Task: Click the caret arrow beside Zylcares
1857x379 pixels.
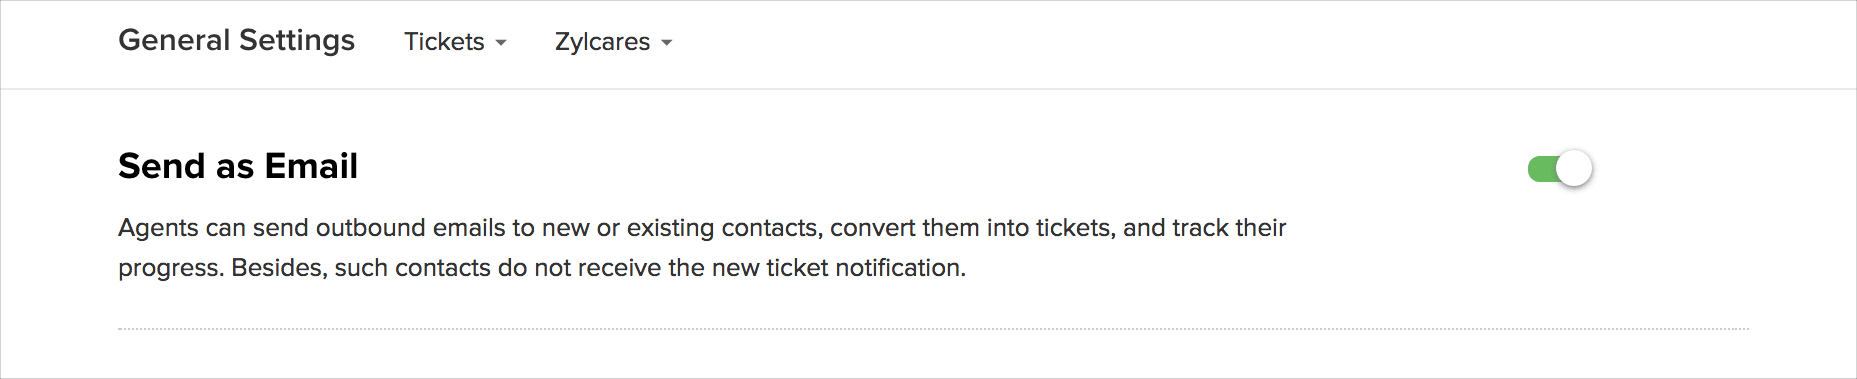Action: pyautogui.click(x=666, y=43)
